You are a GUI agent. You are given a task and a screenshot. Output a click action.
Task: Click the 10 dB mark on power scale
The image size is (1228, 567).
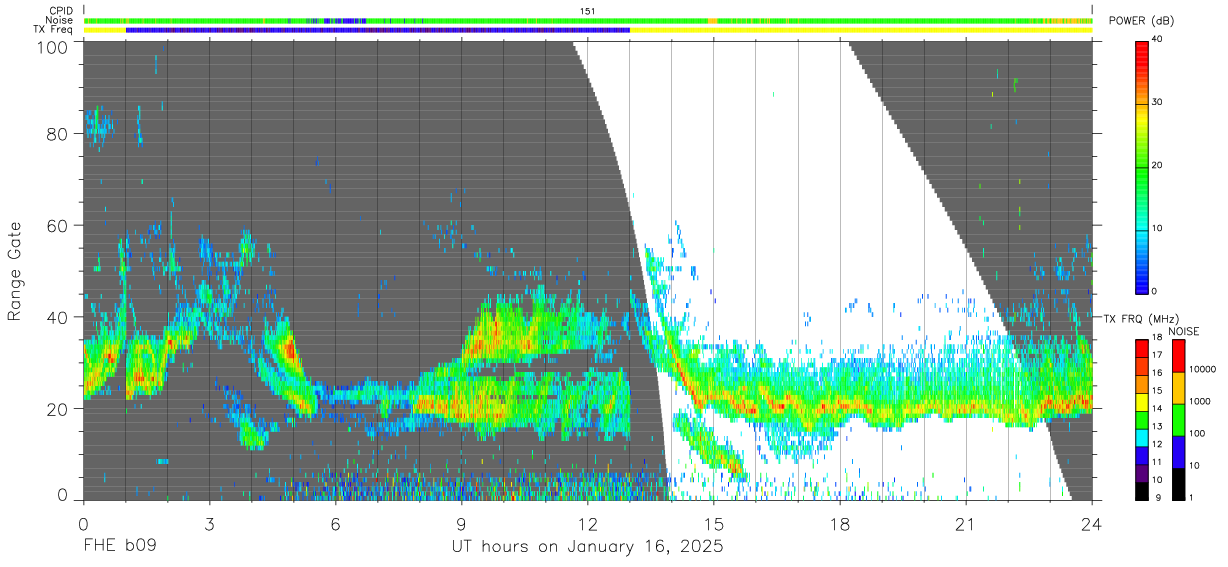[x=1156, y=228]
